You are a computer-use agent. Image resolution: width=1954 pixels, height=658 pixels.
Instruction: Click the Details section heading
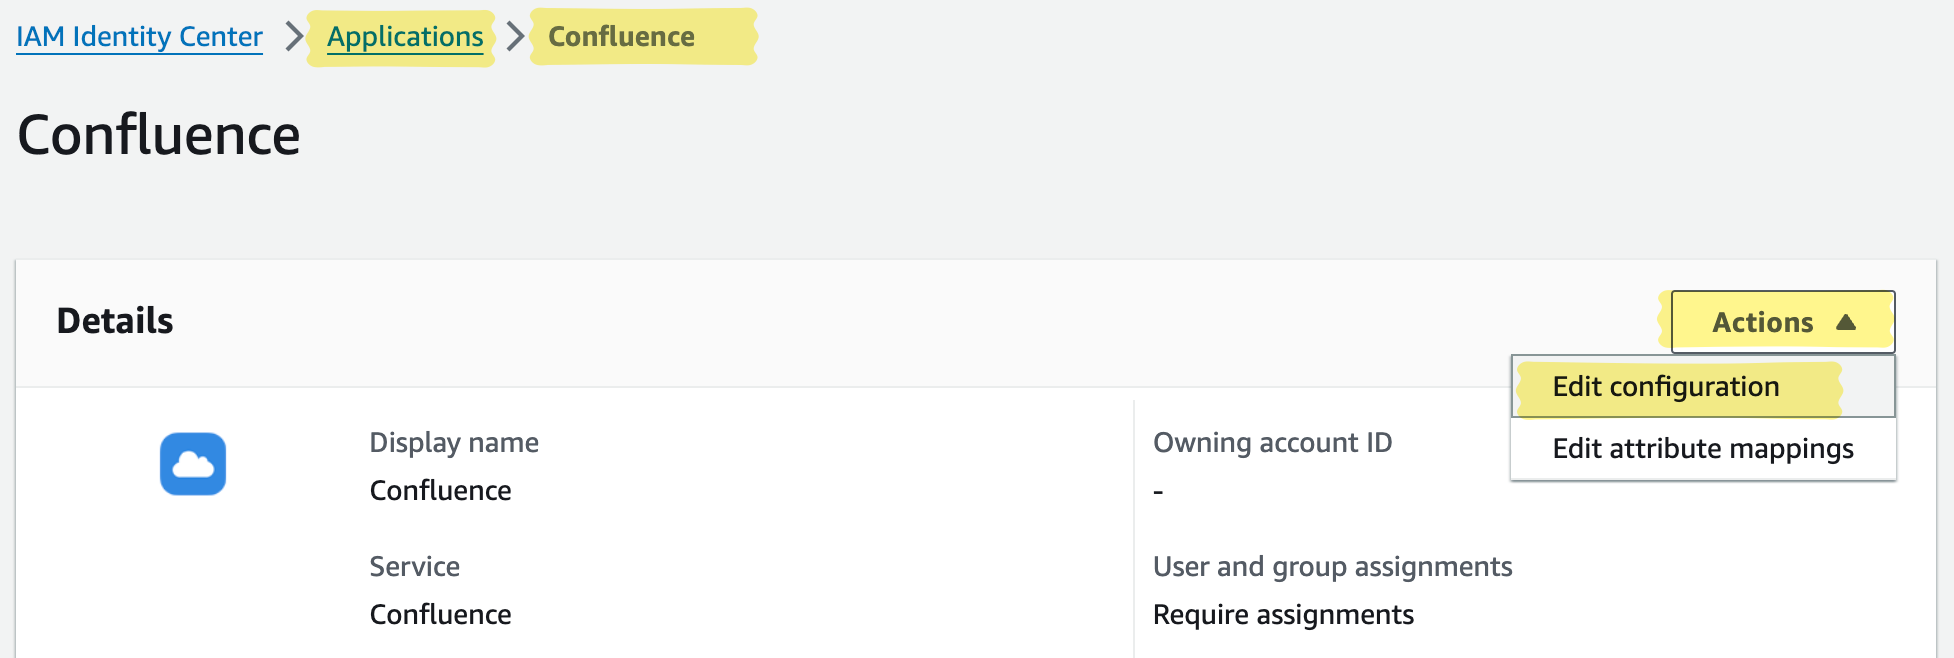[x=115, y=321]
